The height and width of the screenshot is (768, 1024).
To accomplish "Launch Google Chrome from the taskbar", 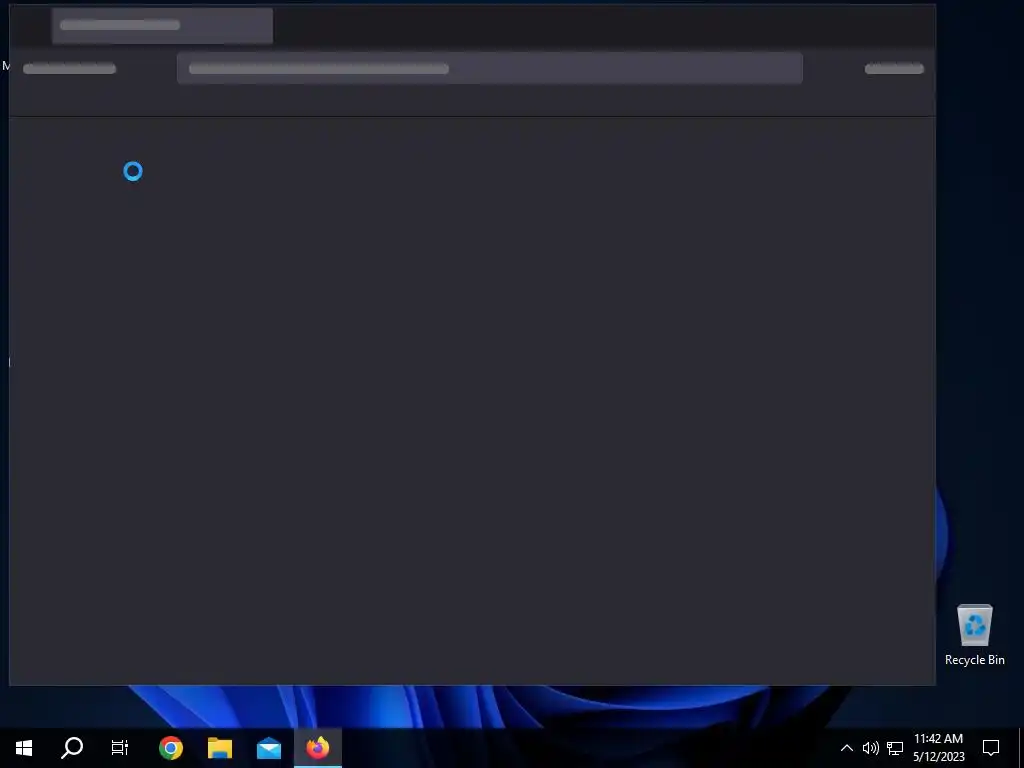I will click(x=170, y=748).
